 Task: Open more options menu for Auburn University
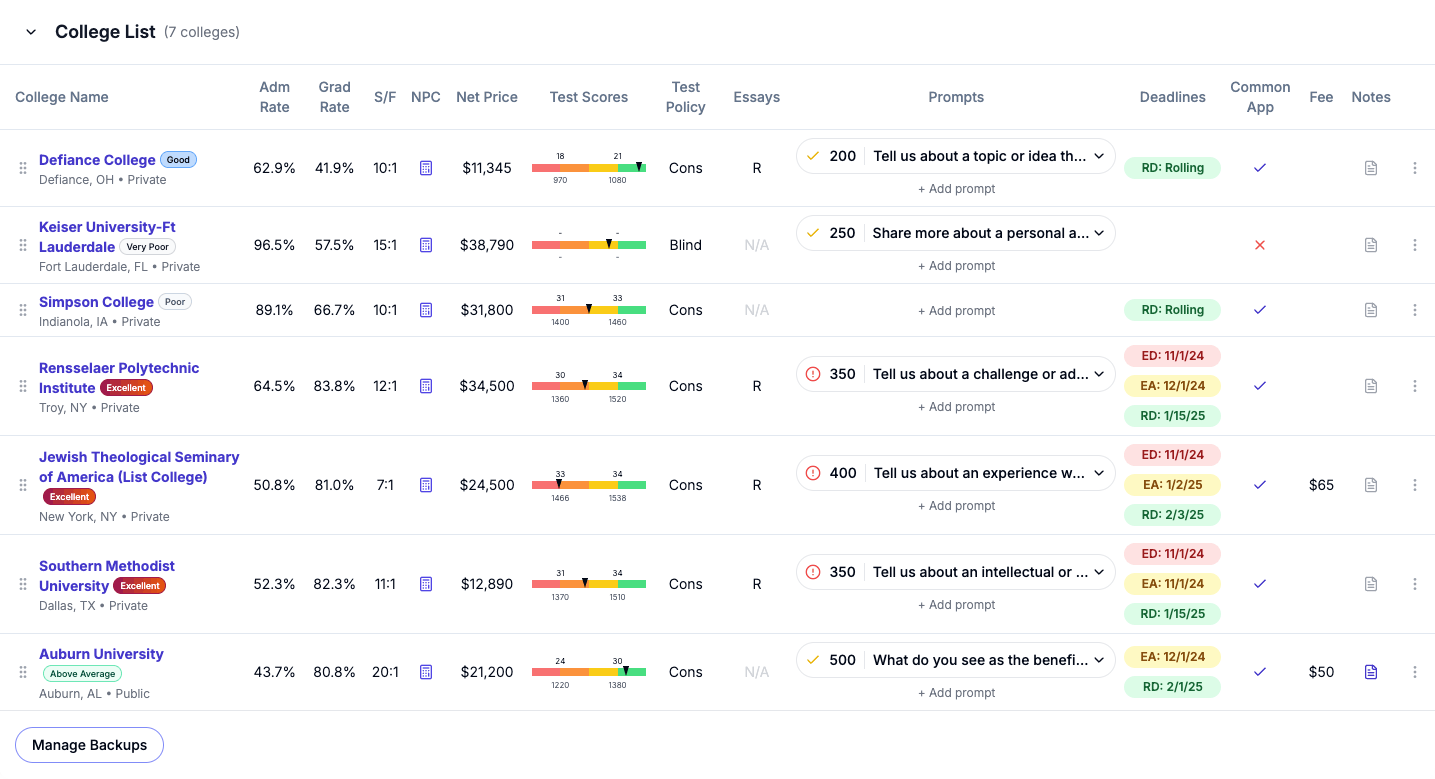point(1415,672)
